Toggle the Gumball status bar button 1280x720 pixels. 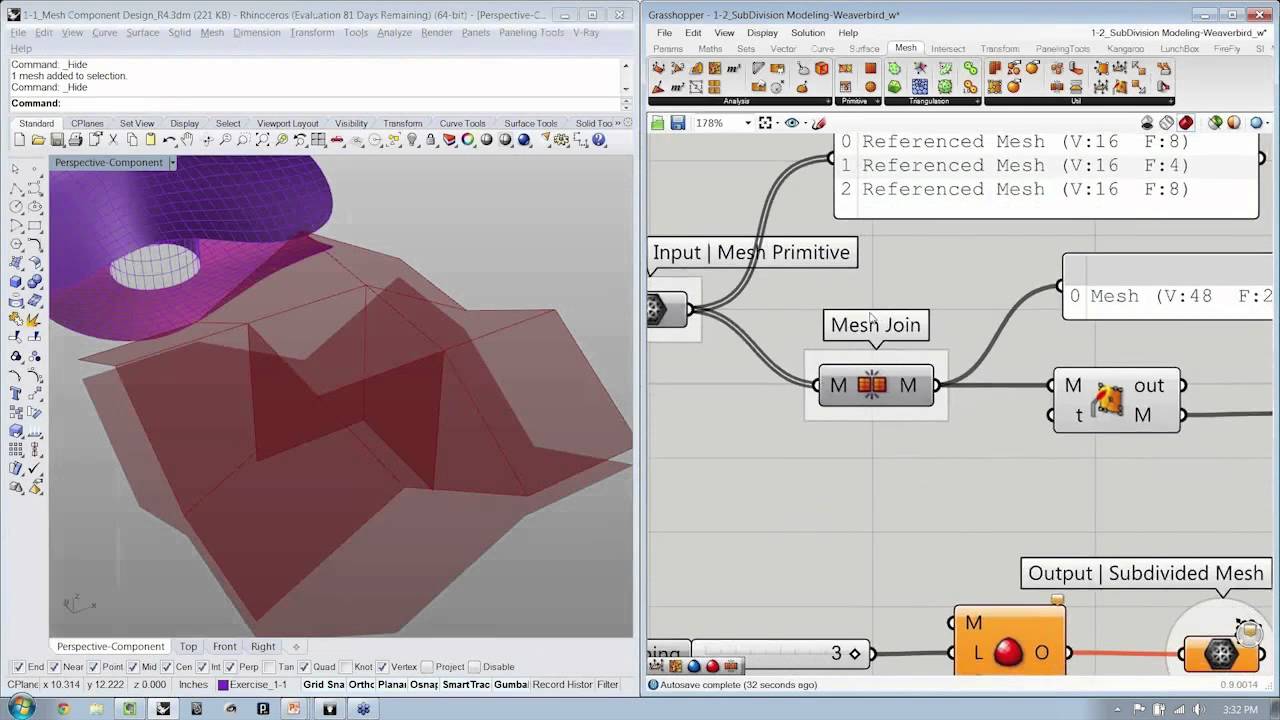click(511, 685)
